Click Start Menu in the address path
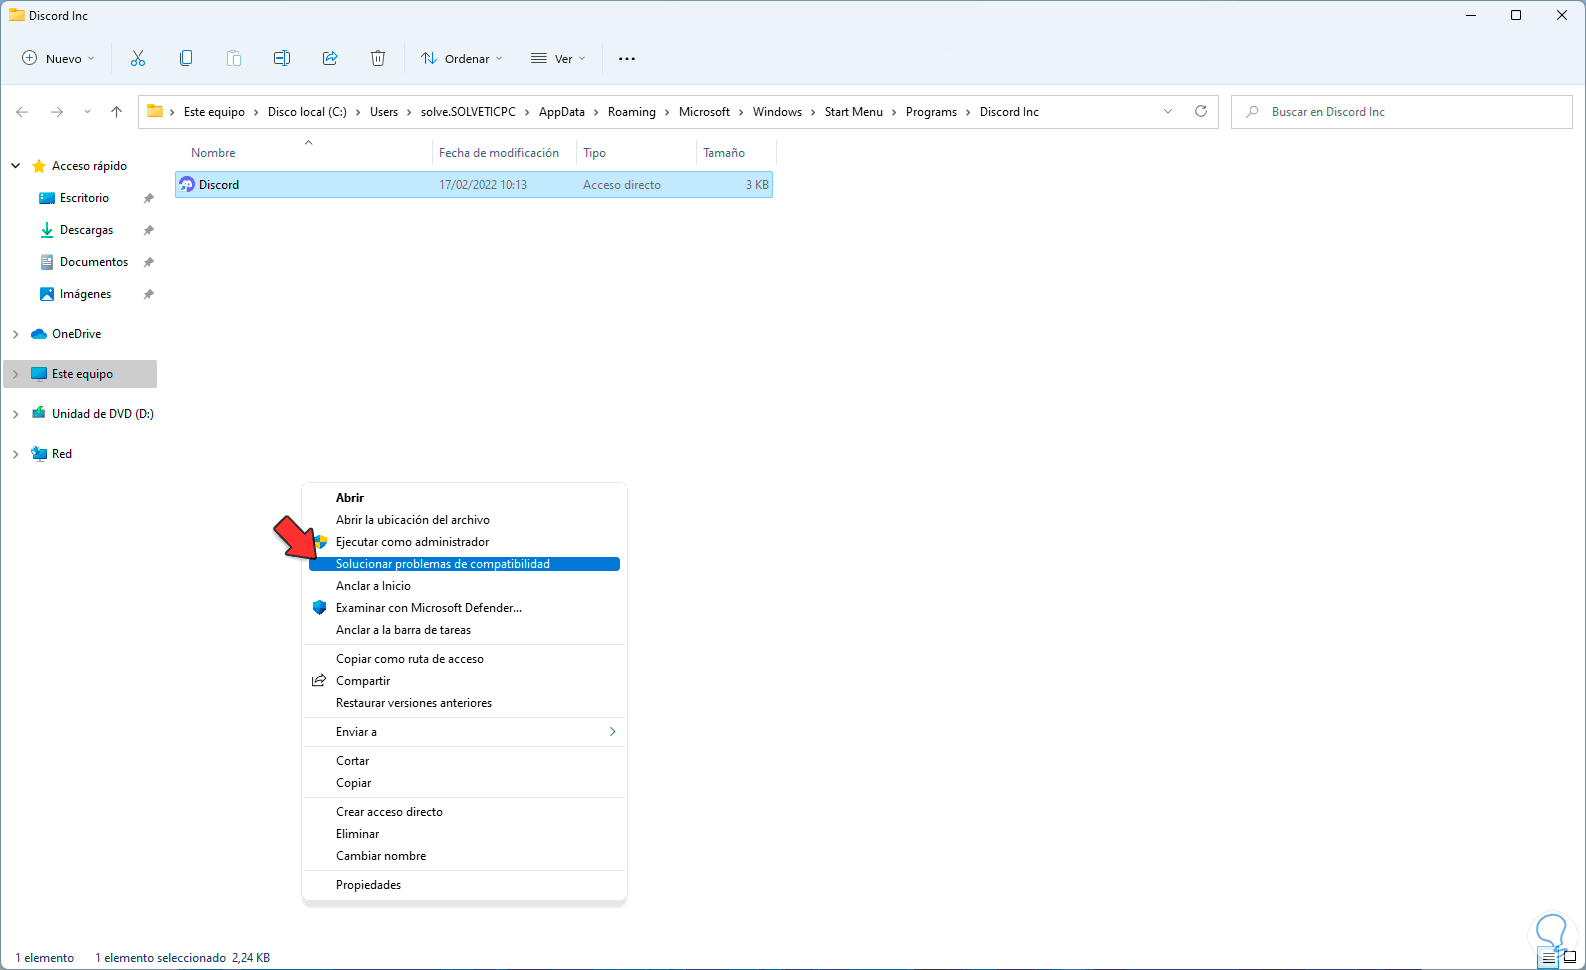This screenshot has height=970, width=1586. [x=854, y=112]
